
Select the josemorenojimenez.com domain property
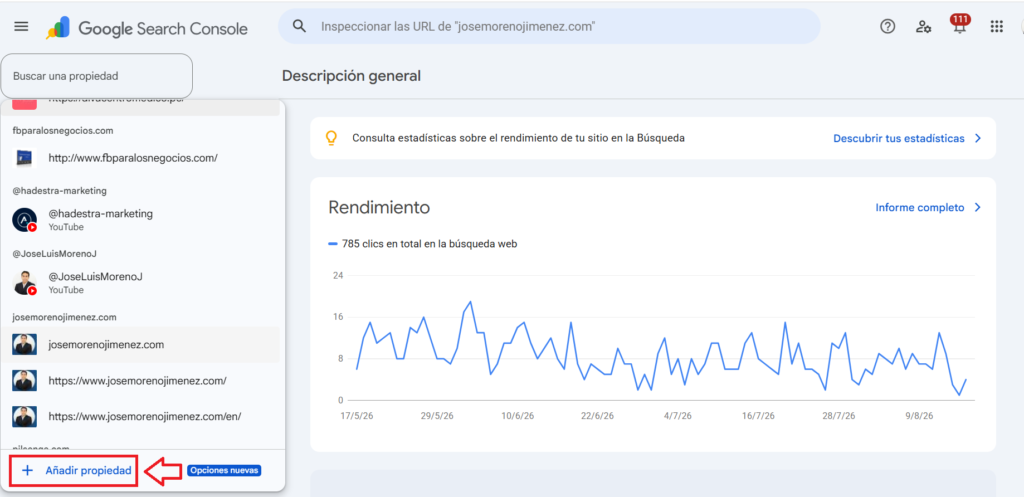(140, 345)
